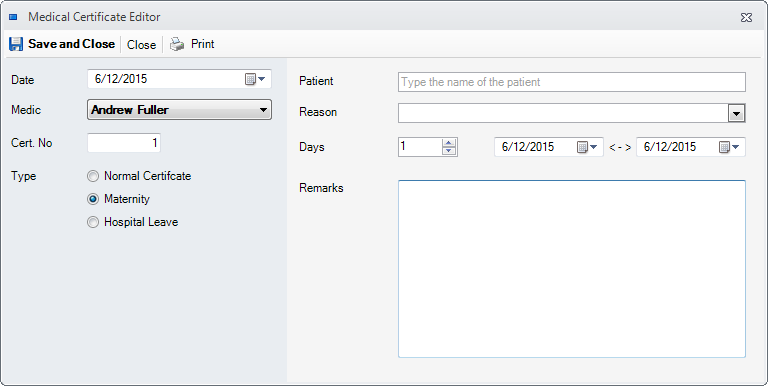This screenshot has width=768, height=386.
Task: Decrease the Days value with down arrow
Action: point(449,151)
